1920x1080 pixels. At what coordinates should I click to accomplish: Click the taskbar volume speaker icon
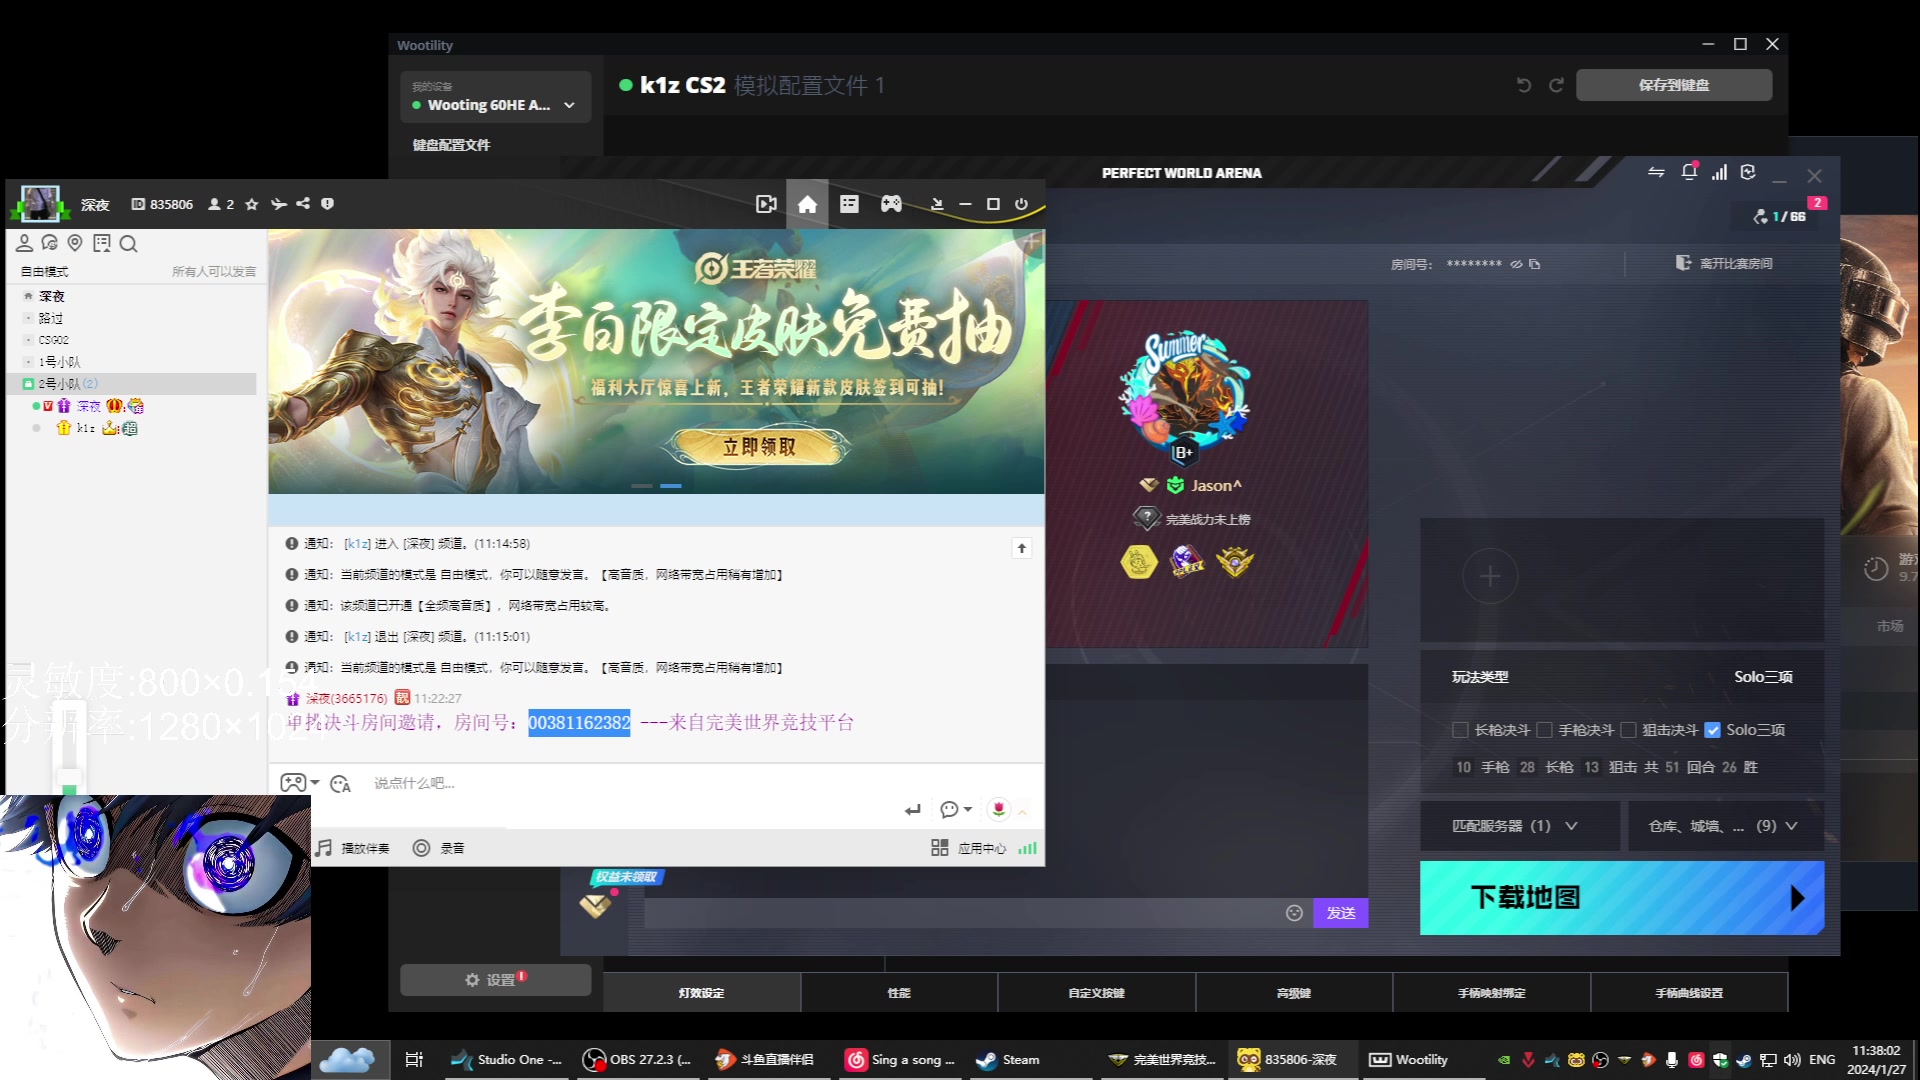1792,1060
